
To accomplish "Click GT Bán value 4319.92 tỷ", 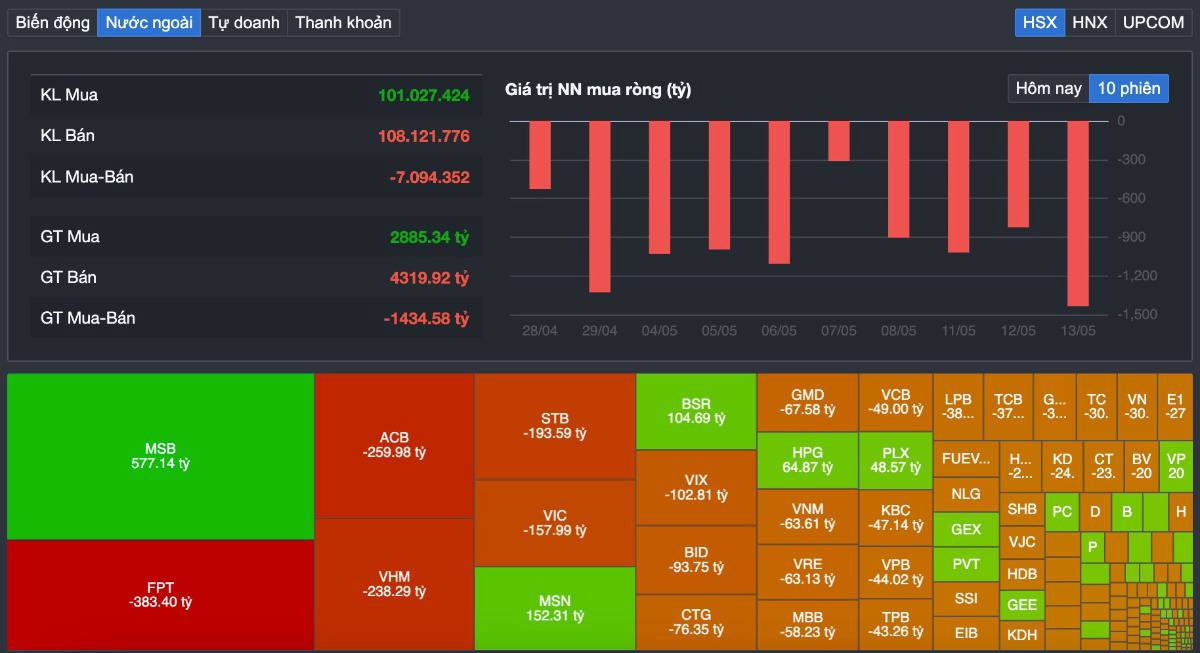I will pos(429,277).
